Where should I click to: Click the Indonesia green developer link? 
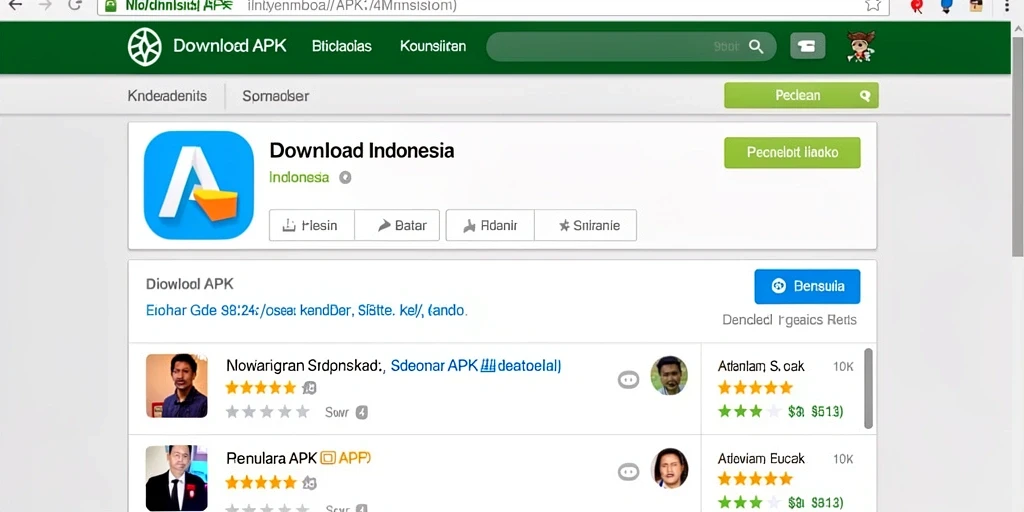[x=299, y=178]
